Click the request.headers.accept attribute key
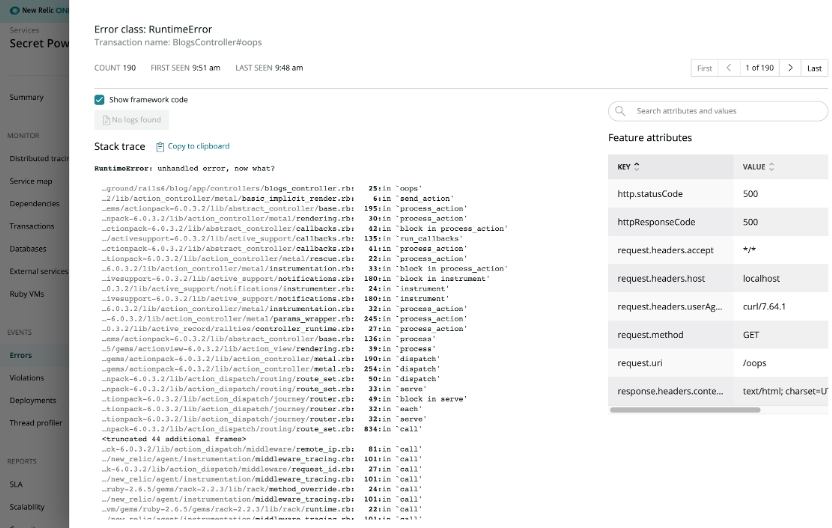Viewport: 832px width, 528px height. click(x=665, y=250)
